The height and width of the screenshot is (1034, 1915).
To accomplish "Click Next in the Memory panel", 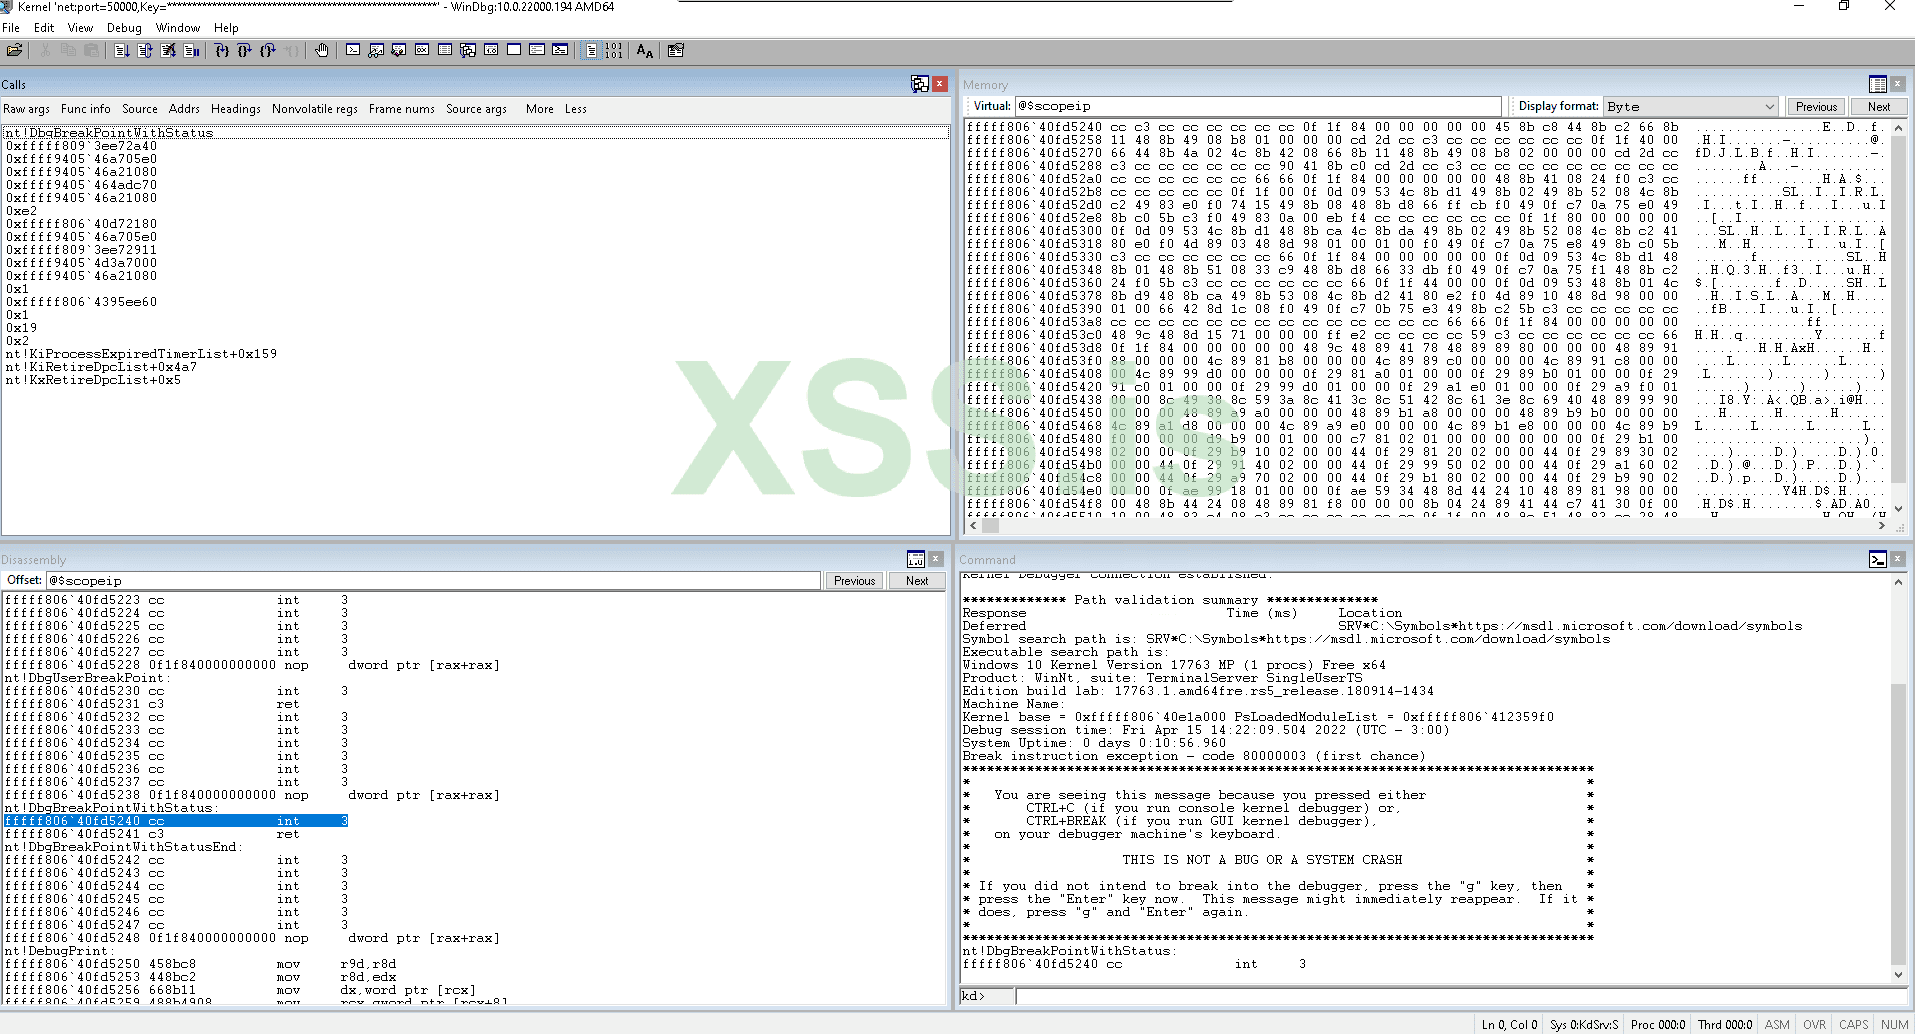I will 1879,106.
